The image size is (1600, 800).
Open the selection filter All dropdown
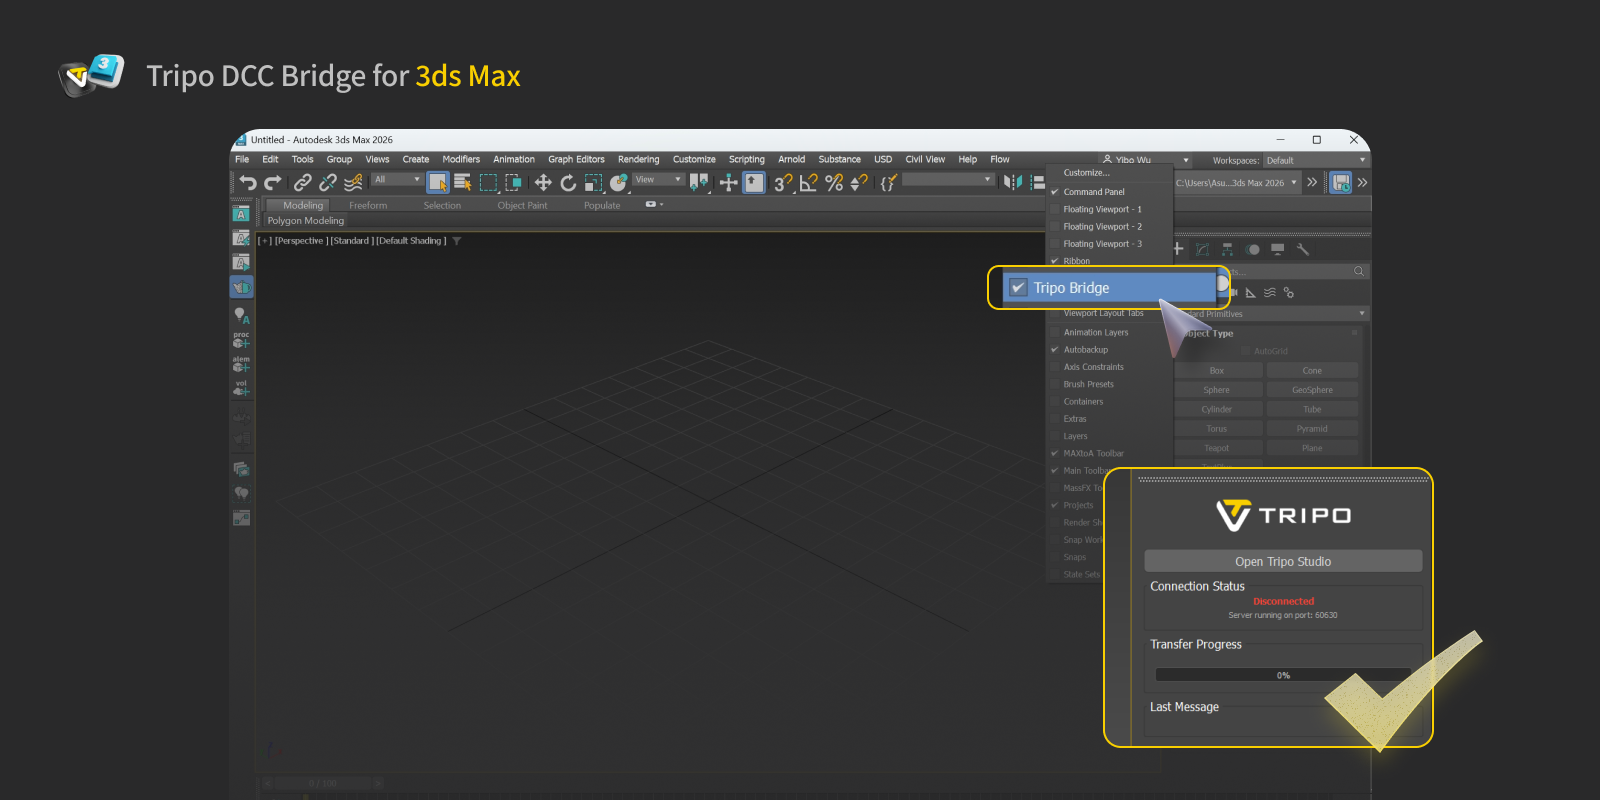[x=397, y=180]
